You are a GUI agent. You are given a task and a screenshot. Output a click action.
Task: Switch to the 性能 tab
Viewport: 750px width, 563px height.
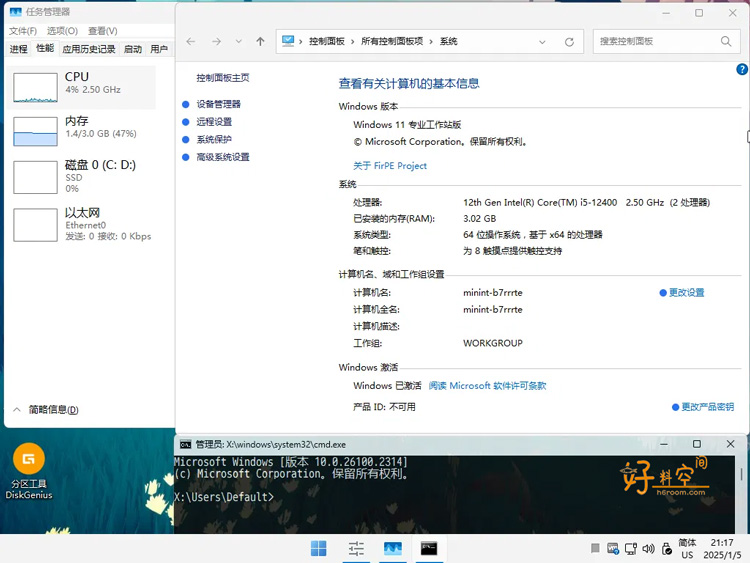pos(45,48)
